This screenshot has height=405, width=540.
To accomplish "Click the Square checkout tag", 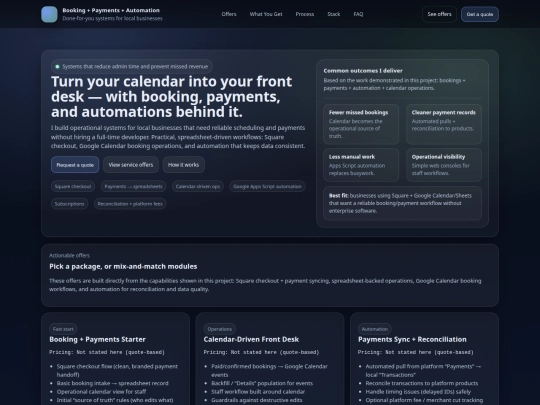I will (73, 186).
